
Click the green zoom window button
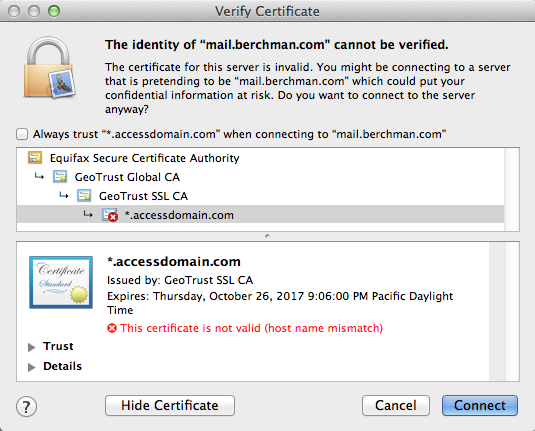tap(54, 11)
